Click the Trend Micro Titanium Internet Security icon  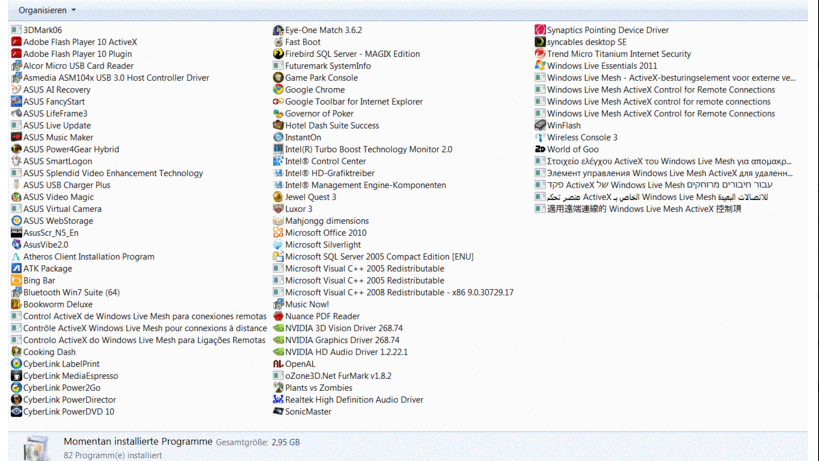click(x=540, y=54)
